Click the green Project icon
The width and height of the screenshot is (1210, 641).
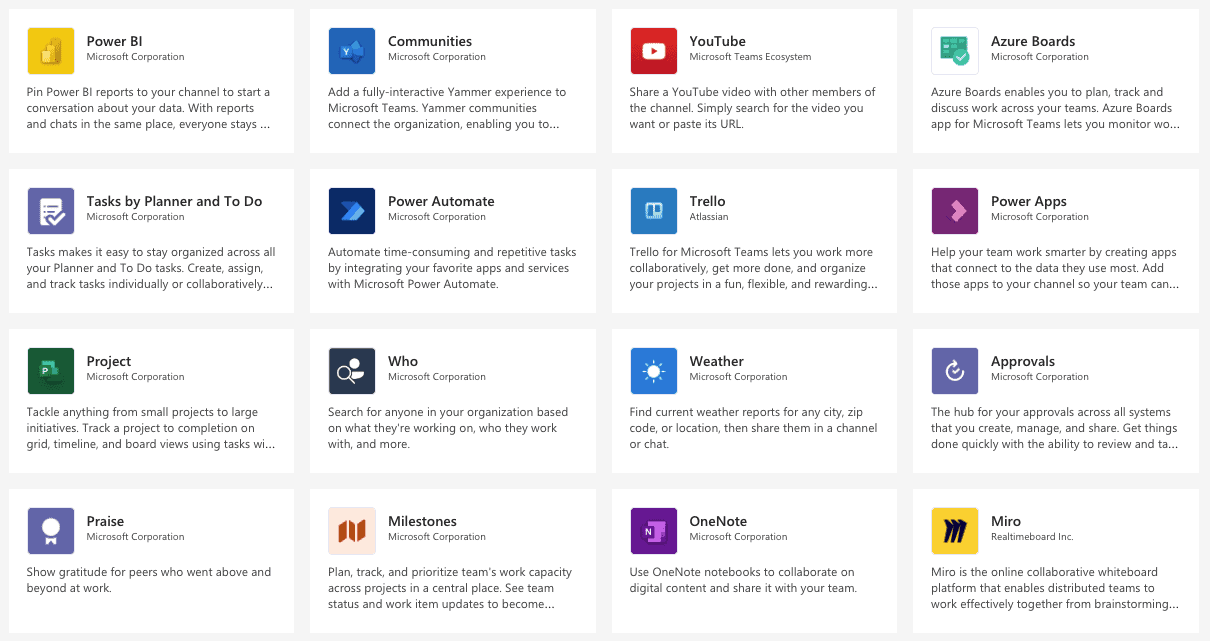51,371
